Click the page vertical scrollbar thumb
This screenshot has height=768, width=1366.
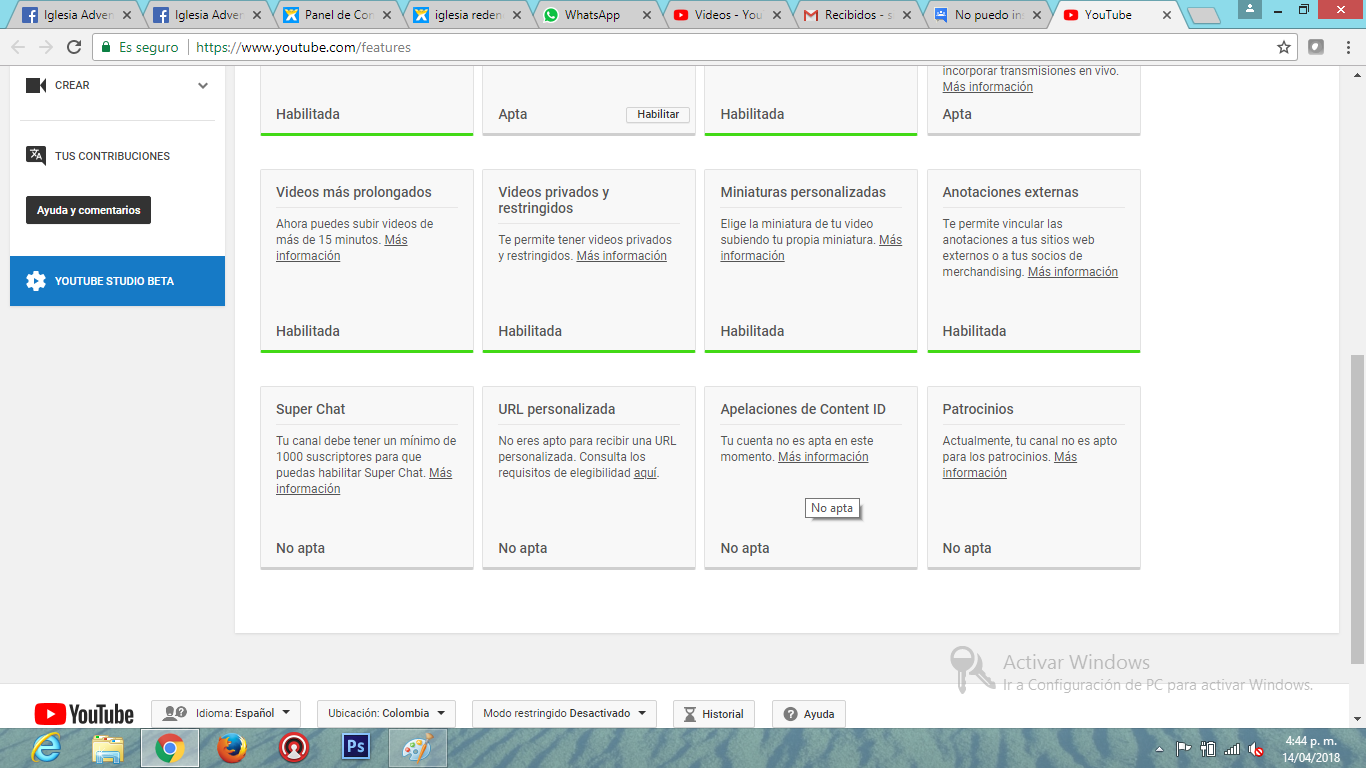click(x=1357, y=508)
